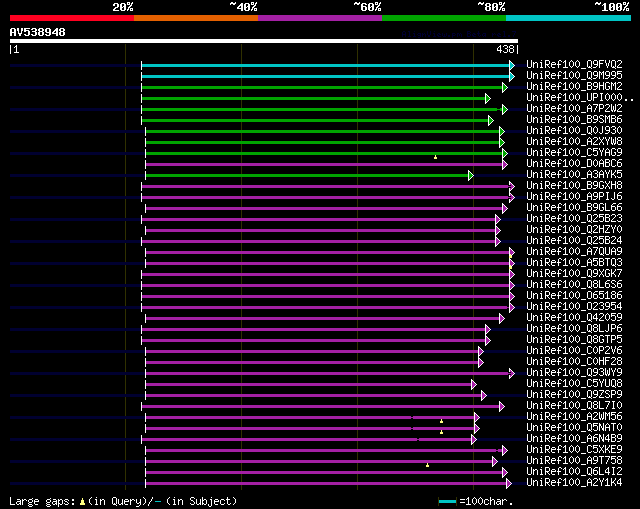Click the UniRef100_C5YAG9 text
The image size is (640, 509).
pyautogui.click(x=574, y=153)
